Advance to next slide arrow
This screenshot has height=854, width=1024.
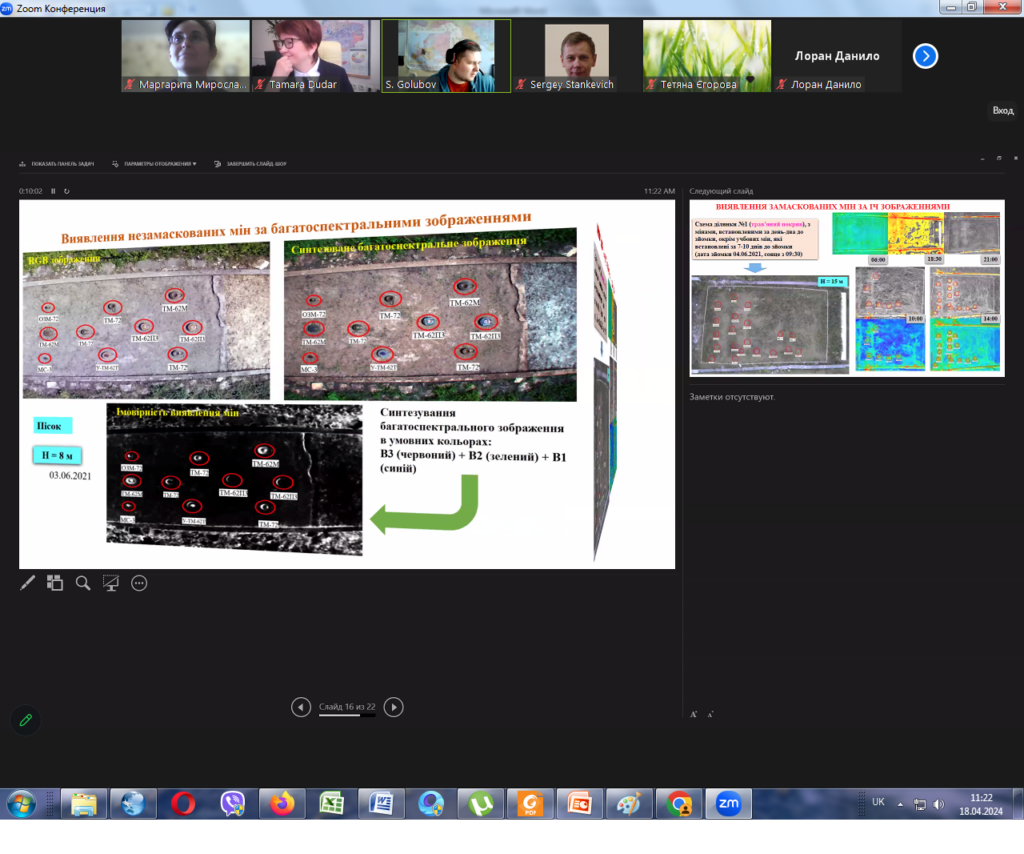pos(394,707)
